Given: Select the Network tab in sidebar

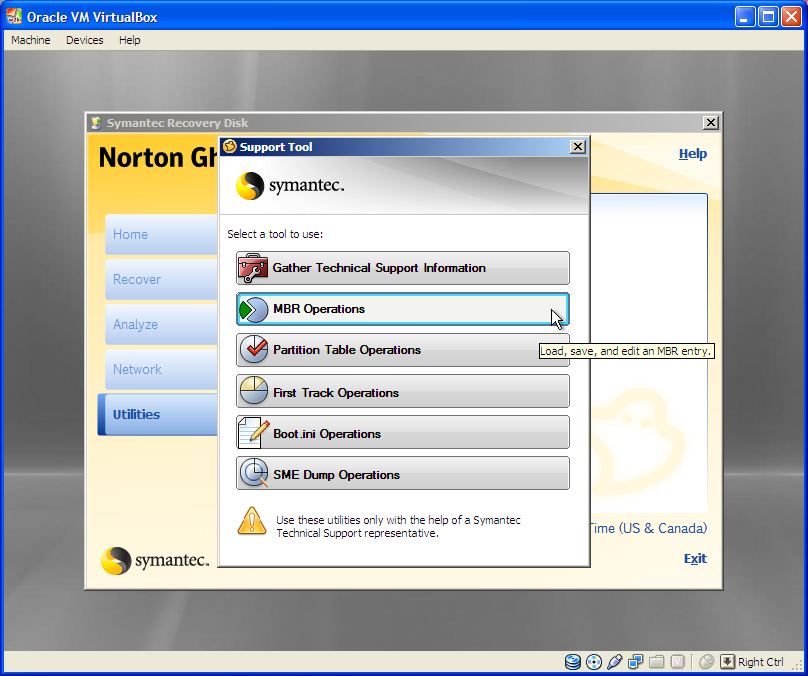Looking at the screenshot, I should click(x=138, y=369).
